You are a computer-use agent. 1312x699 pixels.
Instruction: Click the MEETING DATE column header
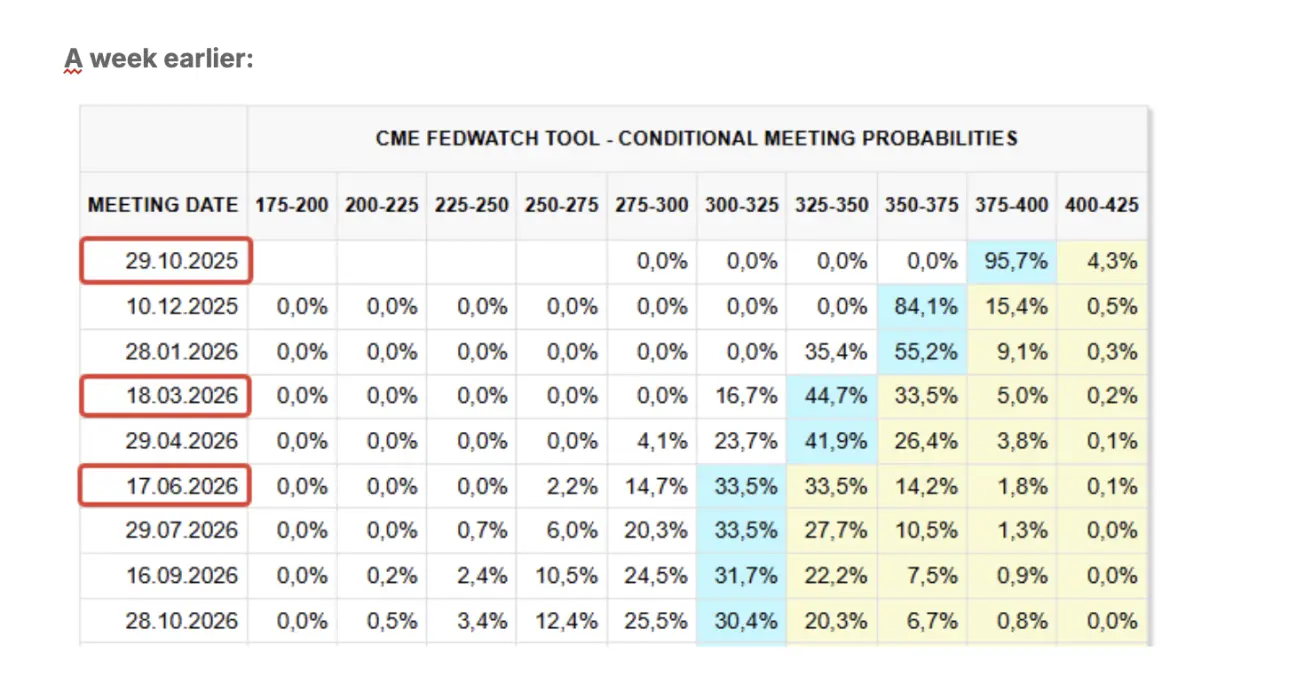pyautogui.click(x=163, y=205)
